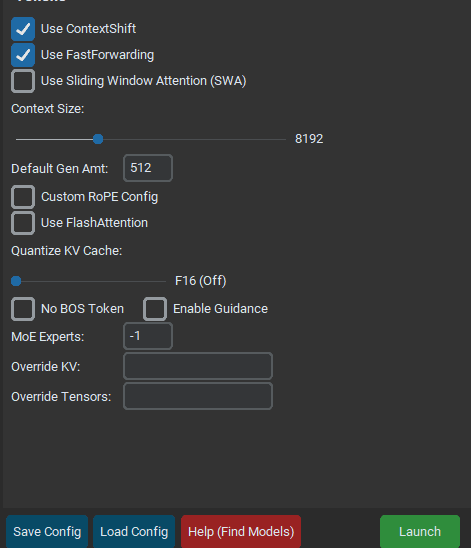Image resolution: width=471 pixels, height=548 pixels.
Task: Enable Use FlashAttention checkbox
Action: (23, 223)
